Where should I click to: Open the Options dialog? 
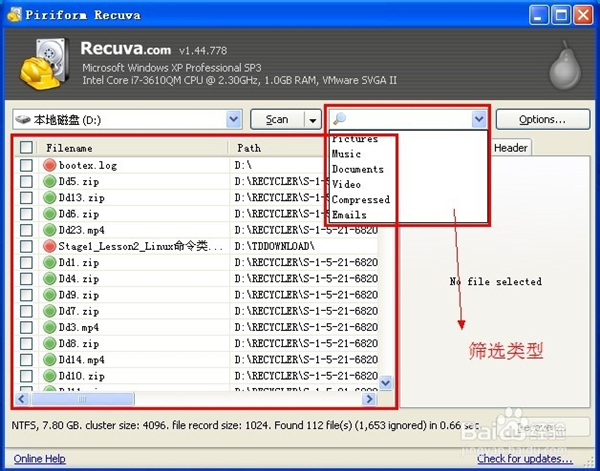(x=543, y=119)
